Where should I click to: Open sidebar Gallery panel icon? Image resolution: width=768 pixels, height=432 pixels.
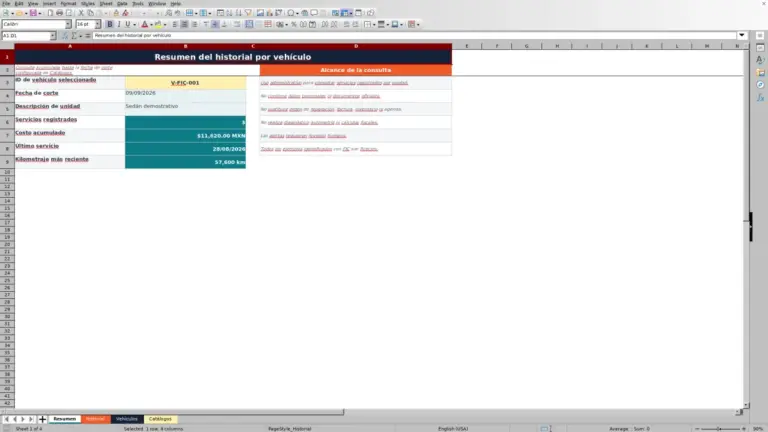point(760,72)
